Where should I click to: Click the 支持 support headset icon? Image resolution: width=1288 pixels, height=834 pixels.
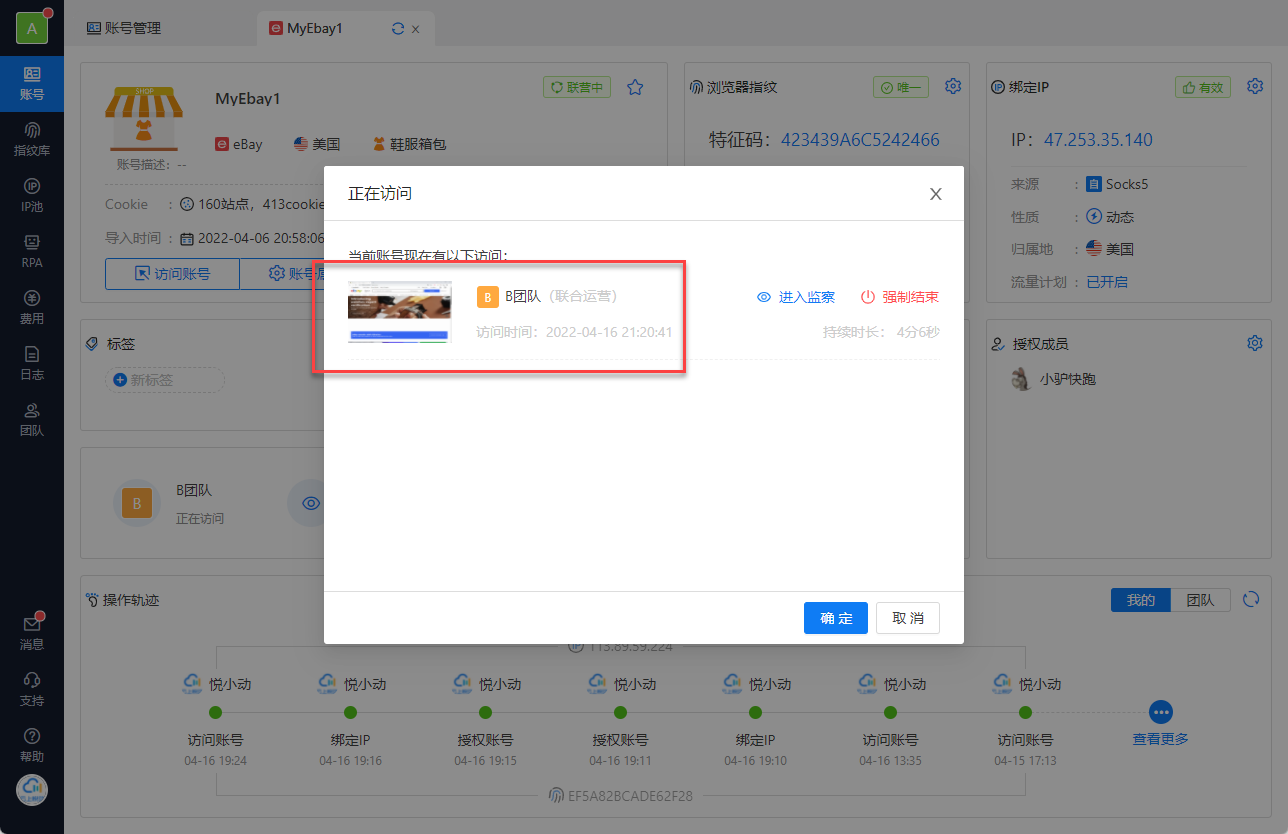pyautogui.click(x=32, y=689)
